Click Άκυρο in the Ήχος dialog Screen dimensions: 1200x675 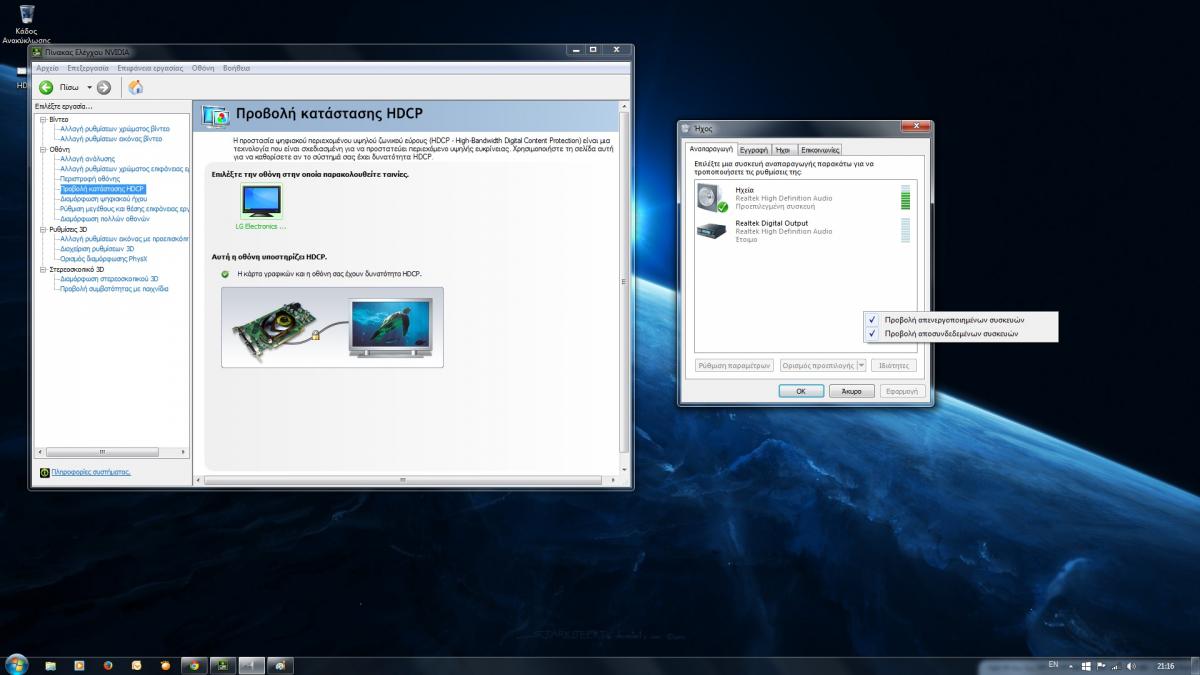(852, 391)
